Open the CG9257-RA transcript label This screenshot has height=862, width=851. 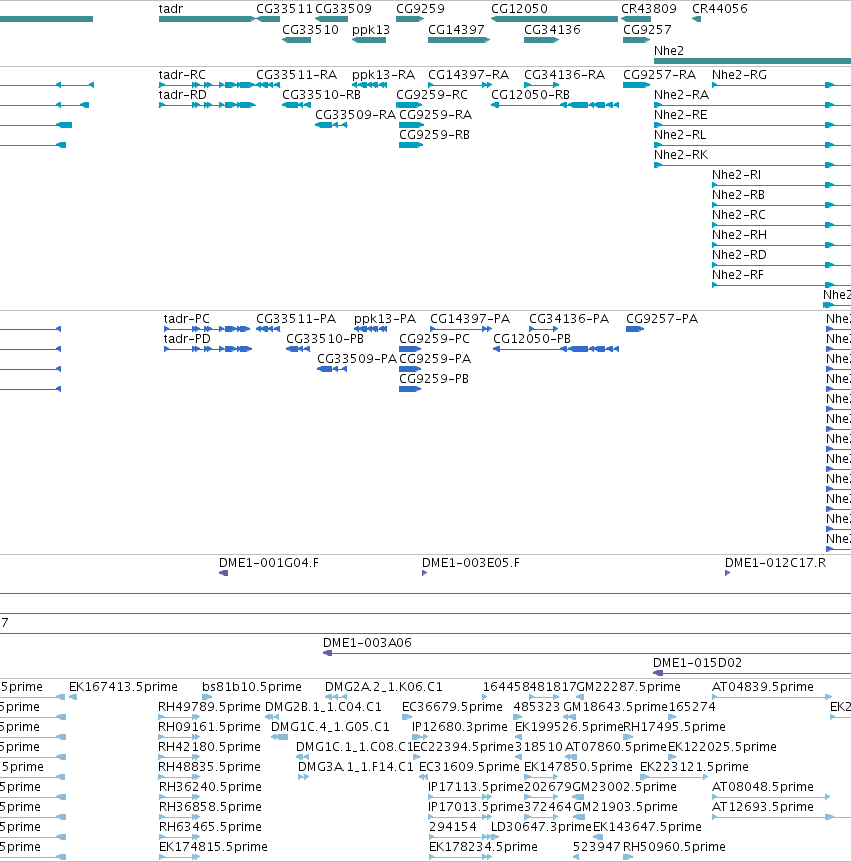point(659,75)
